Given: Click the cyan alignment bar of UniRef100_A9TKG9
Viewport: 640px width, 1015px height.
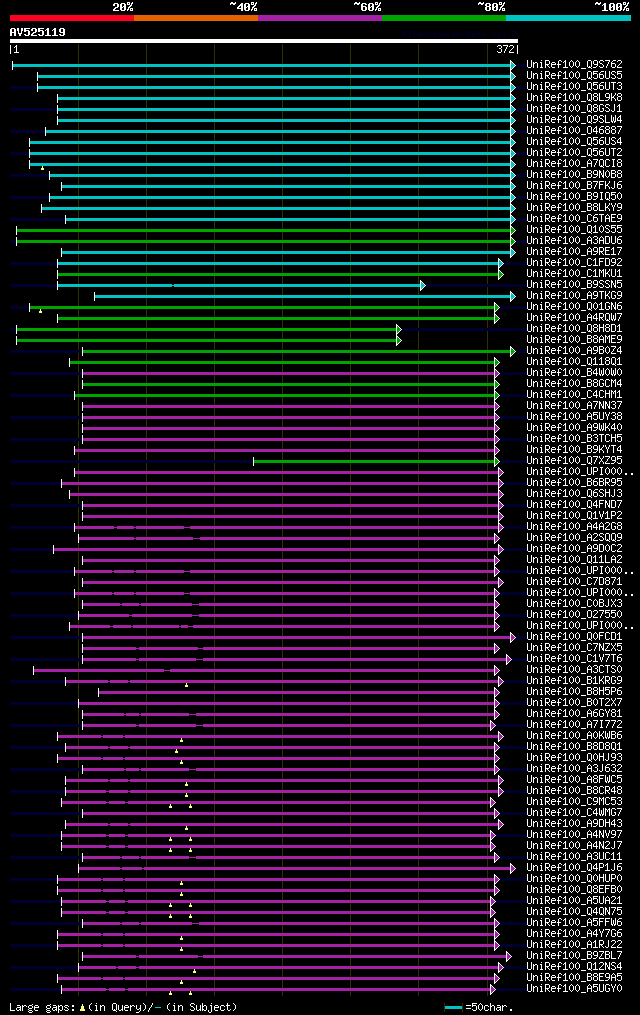Looking at the screenshot, I should 304,296.
